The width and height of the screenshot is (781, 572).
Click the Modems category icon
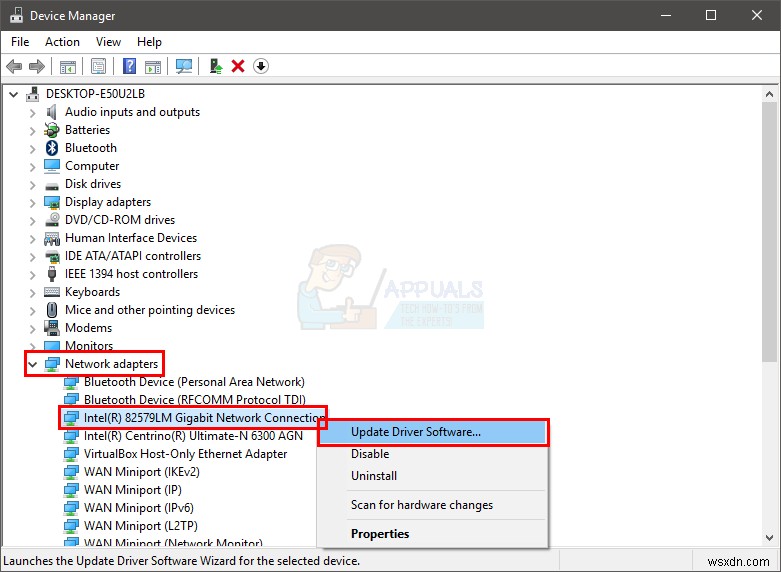[x=52, y=328]
